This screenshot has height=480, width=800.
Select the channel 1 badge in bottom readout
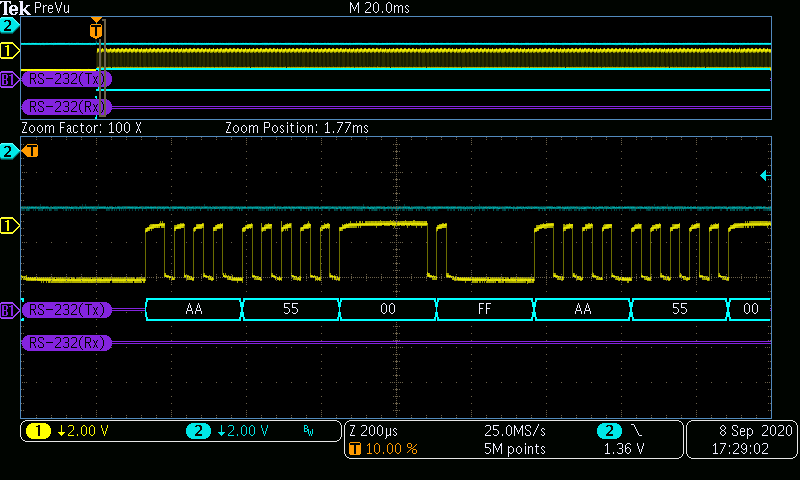(39, 431)
